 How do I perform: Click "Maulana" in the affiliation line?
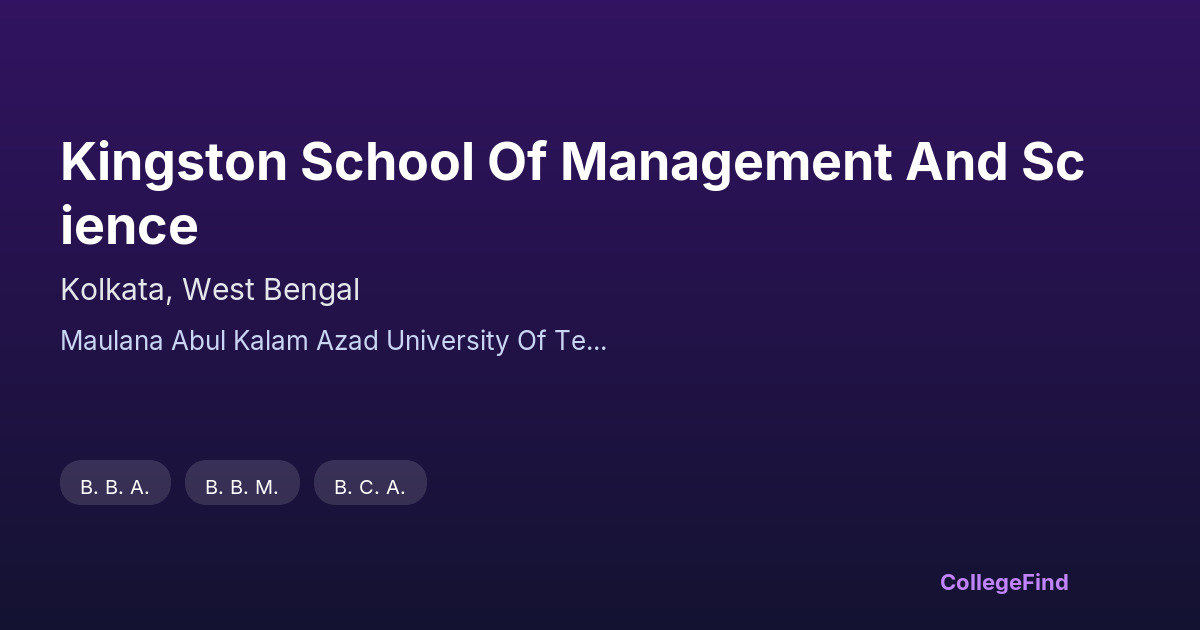[x=111, y=341]
